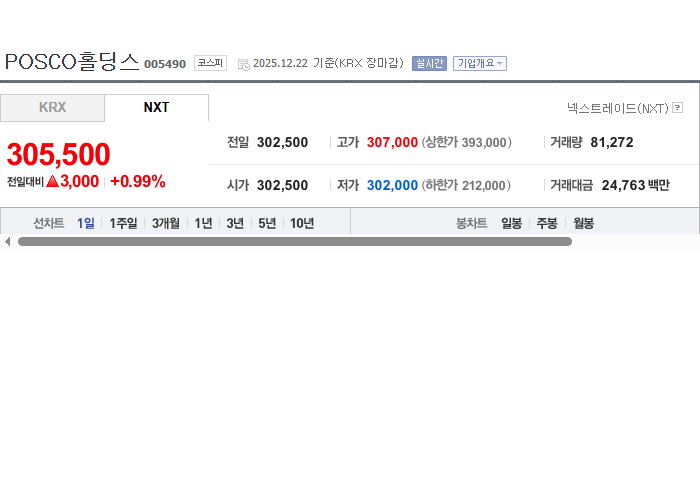Click the 실시간 button

click(x=429, y=63)
